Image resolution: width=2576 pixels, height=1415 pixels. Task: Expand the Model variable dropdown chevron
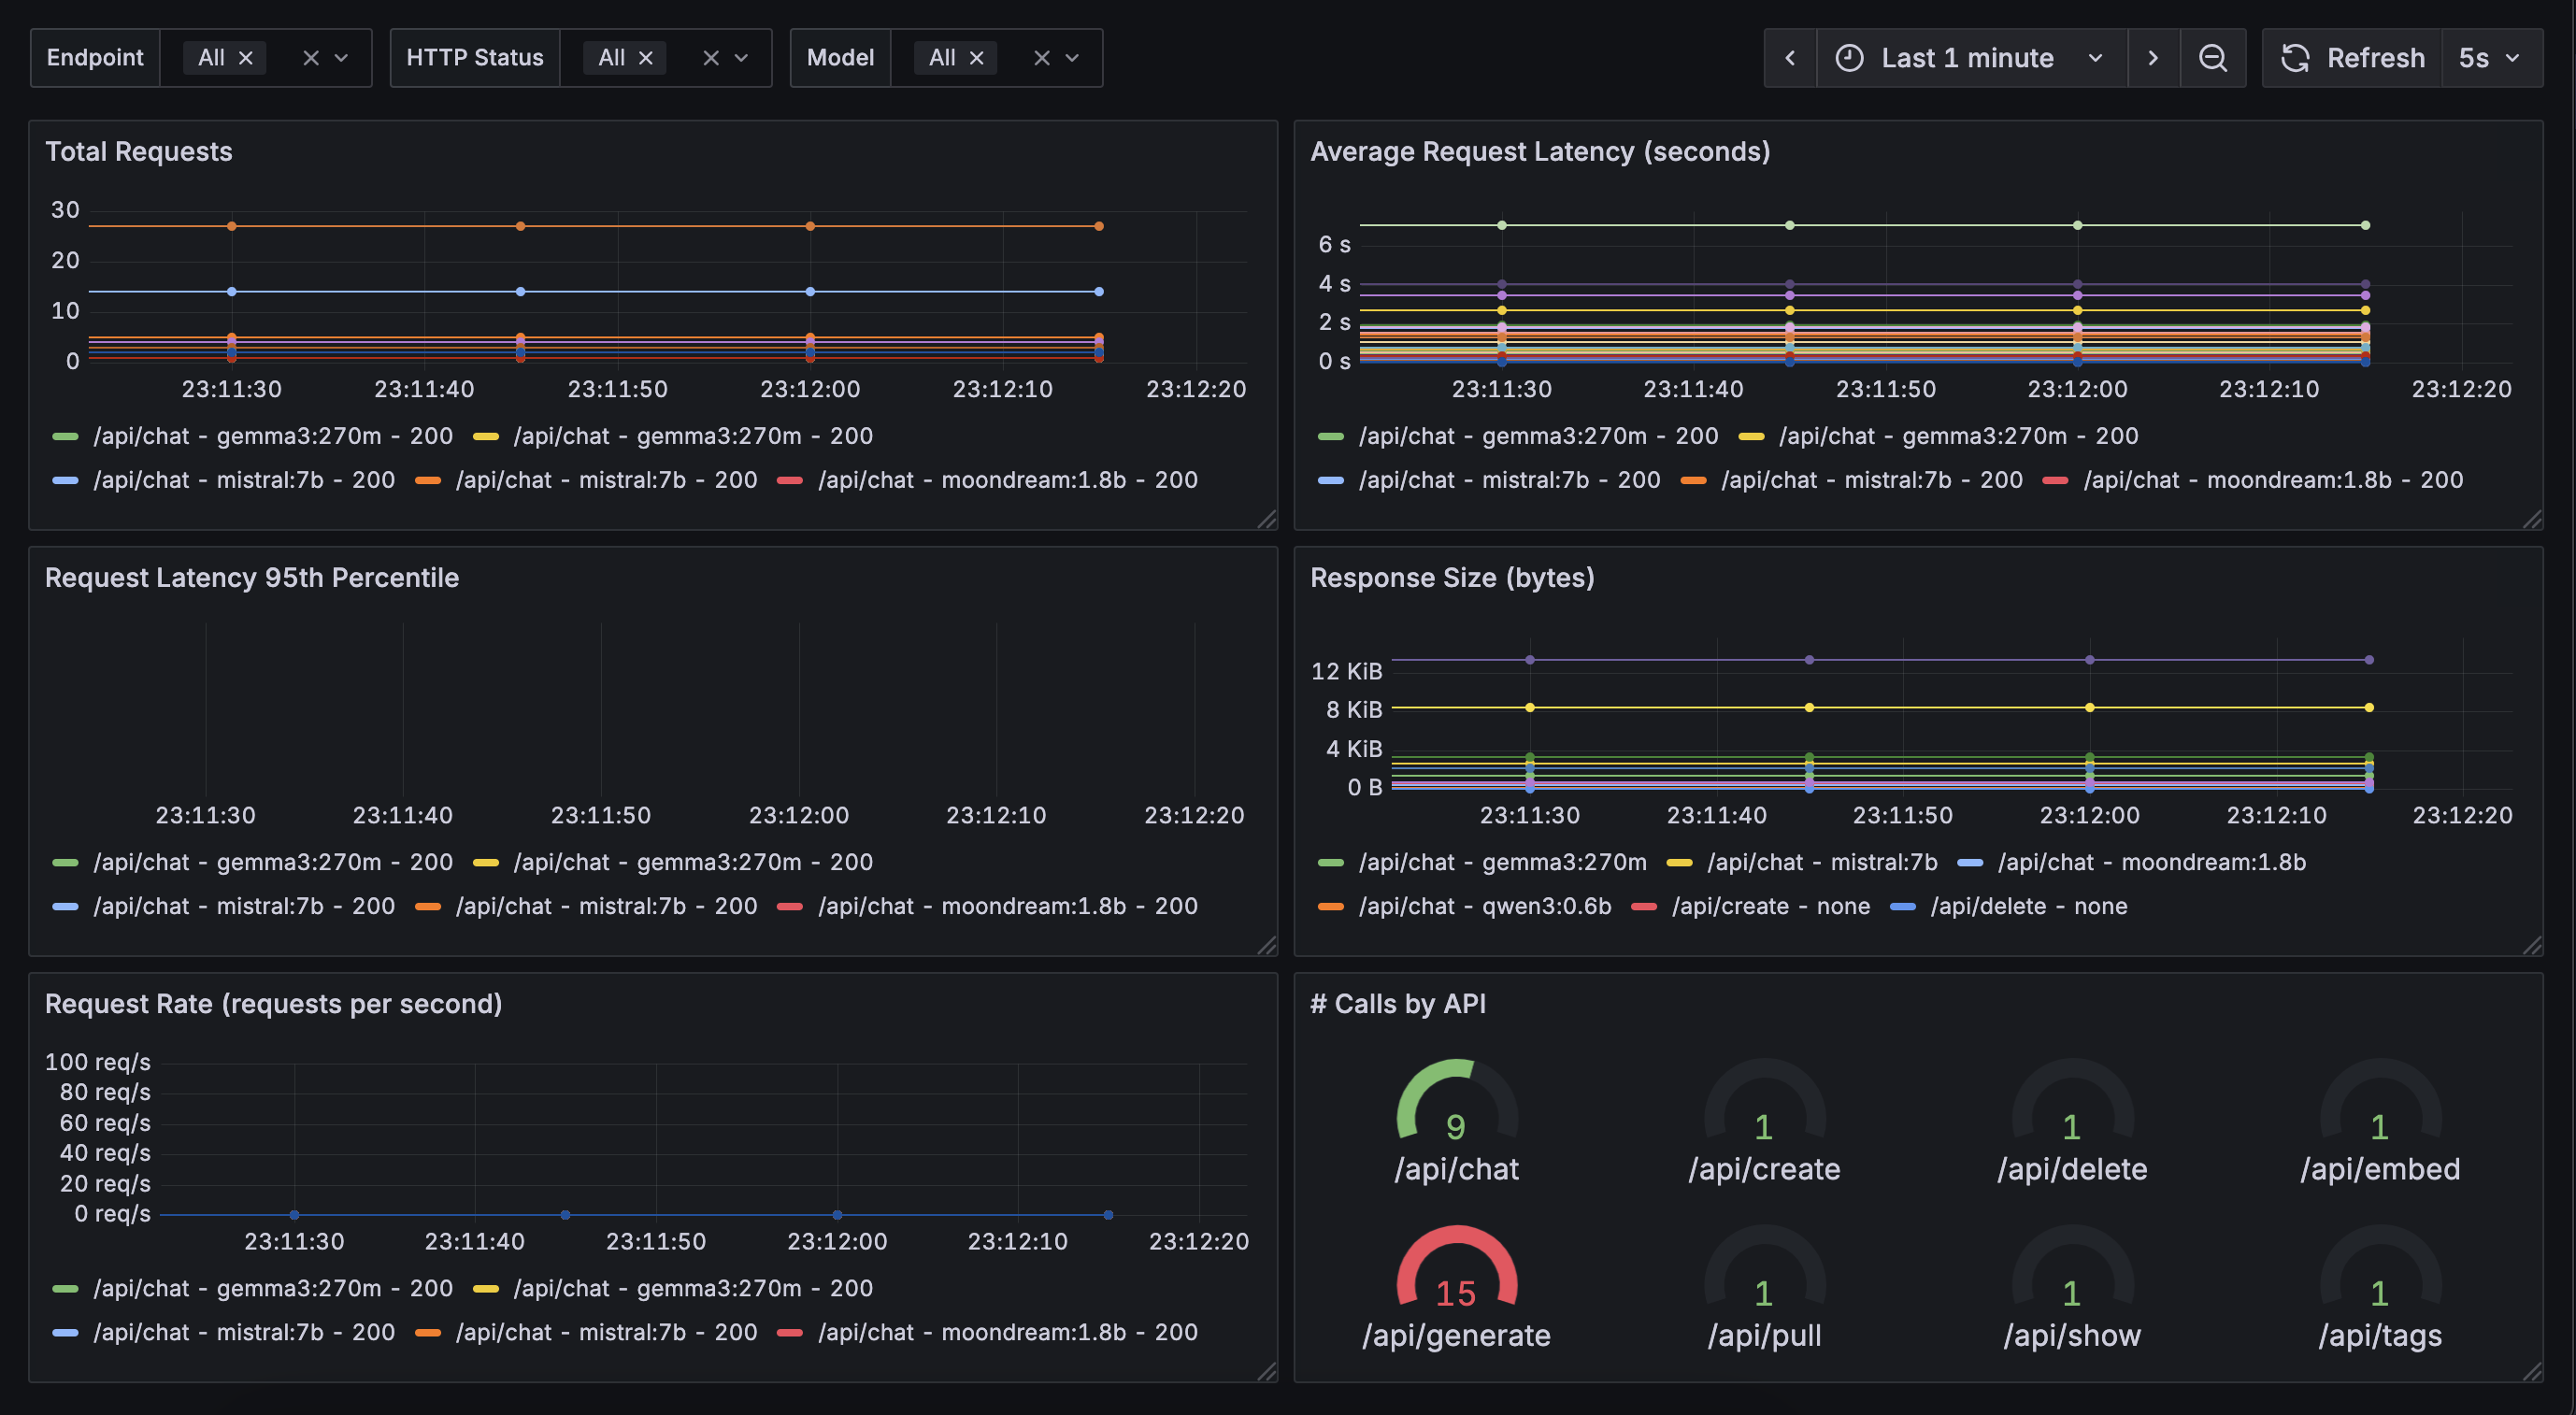tap(1072, 58)
